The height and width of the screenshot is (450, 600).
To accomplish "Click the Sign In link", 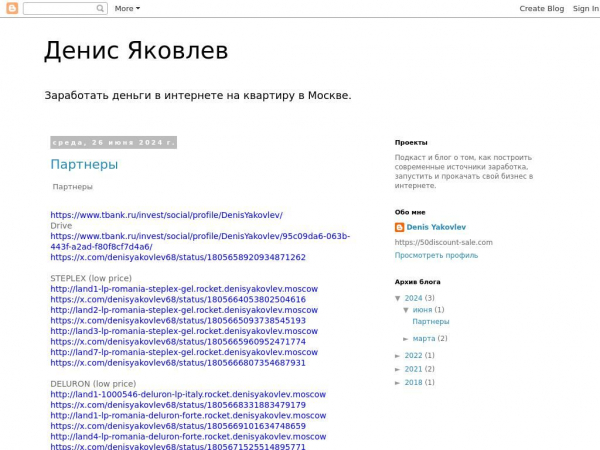I will tap(586, 8).
